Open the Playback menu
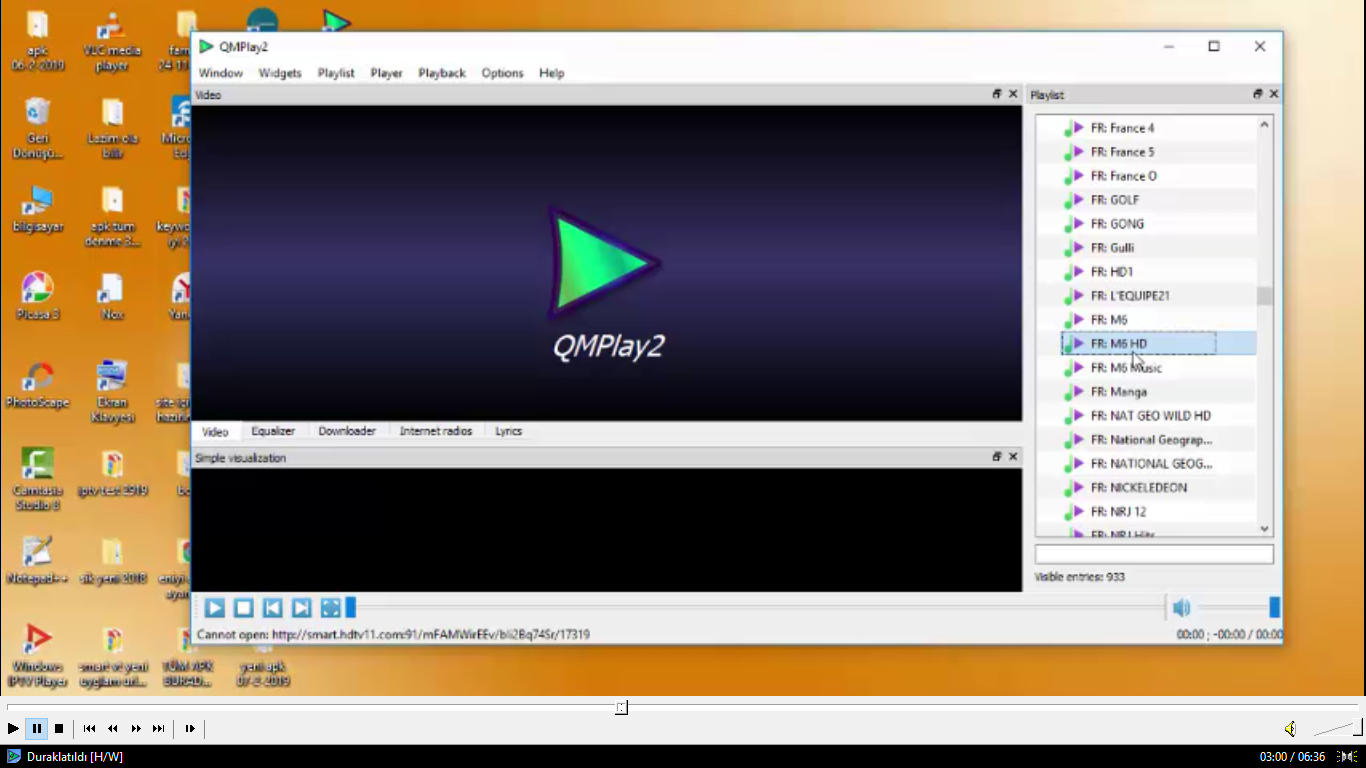The width and height of the screenshot is (1366, 768). 442,73
